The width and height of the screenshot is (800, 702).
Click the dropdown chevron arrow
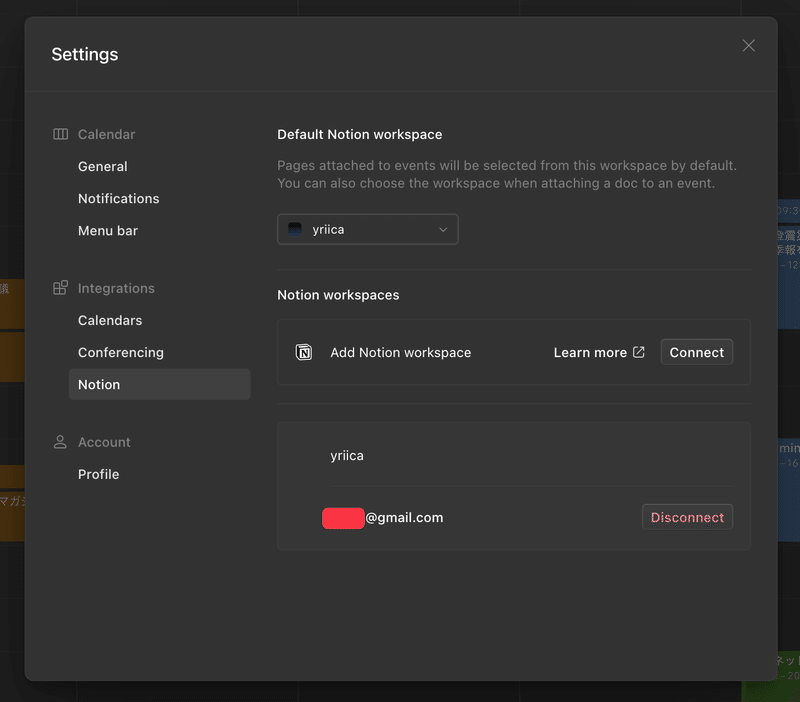(x=443, y=230)
